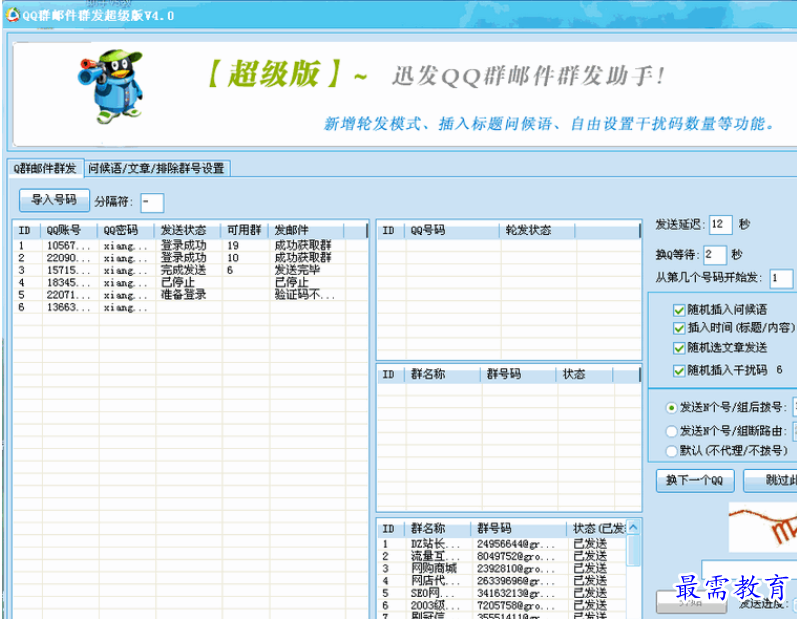
Task: Select 默认(不代理/不换号) radio option
Action: [671, 451]
